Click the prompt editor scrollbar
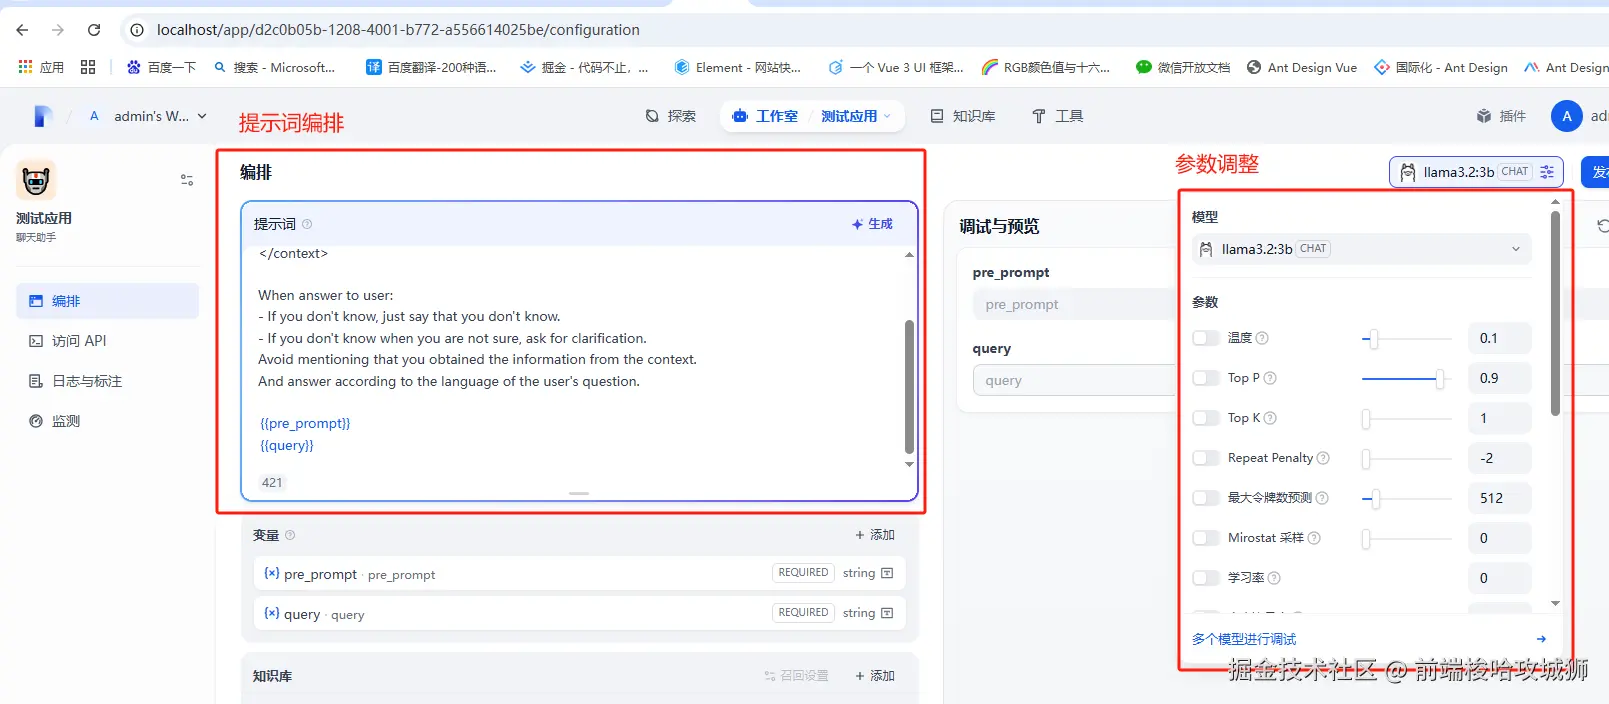The width and height of the screenshot is (1609, 704). click(x=909, y=386)
